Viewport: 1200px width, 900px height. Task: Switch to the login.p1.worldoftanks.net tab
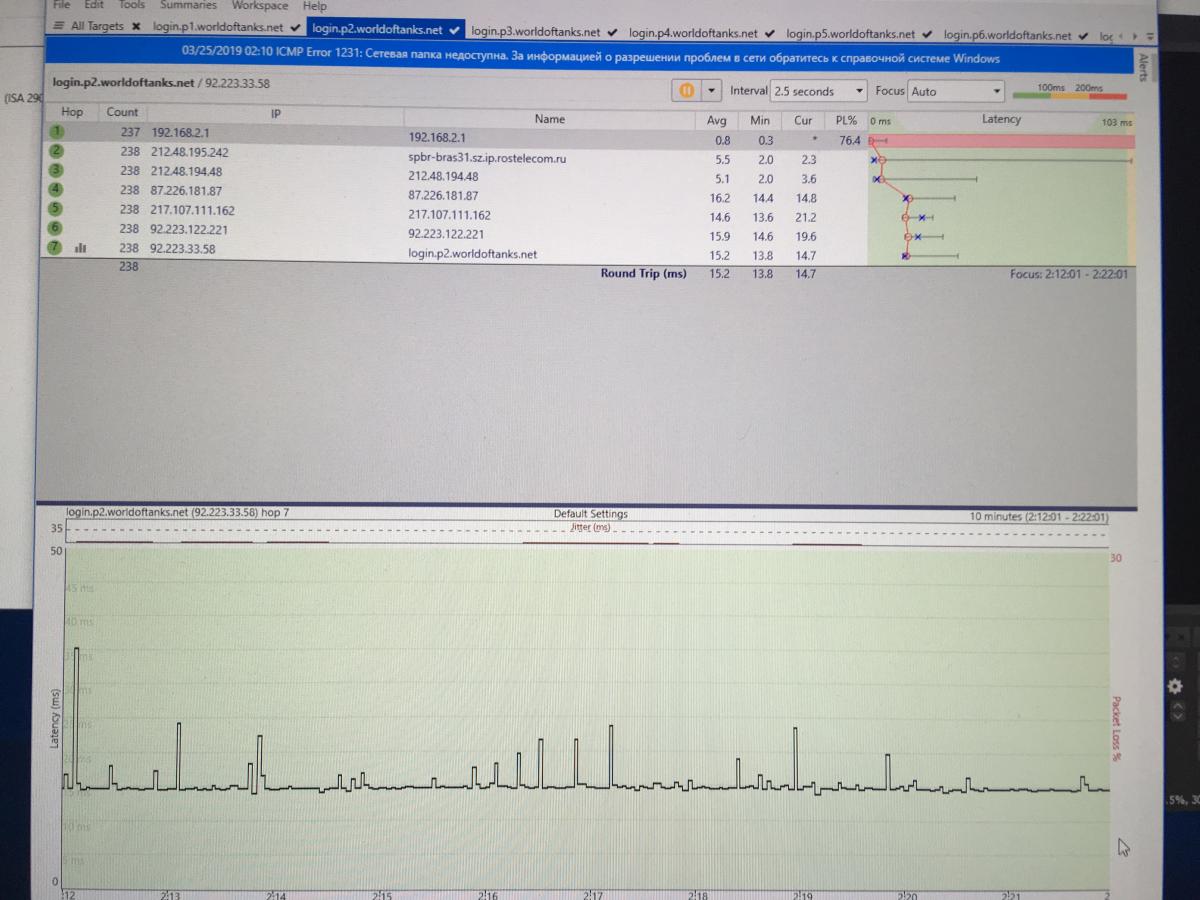click(x=225, y=27)
